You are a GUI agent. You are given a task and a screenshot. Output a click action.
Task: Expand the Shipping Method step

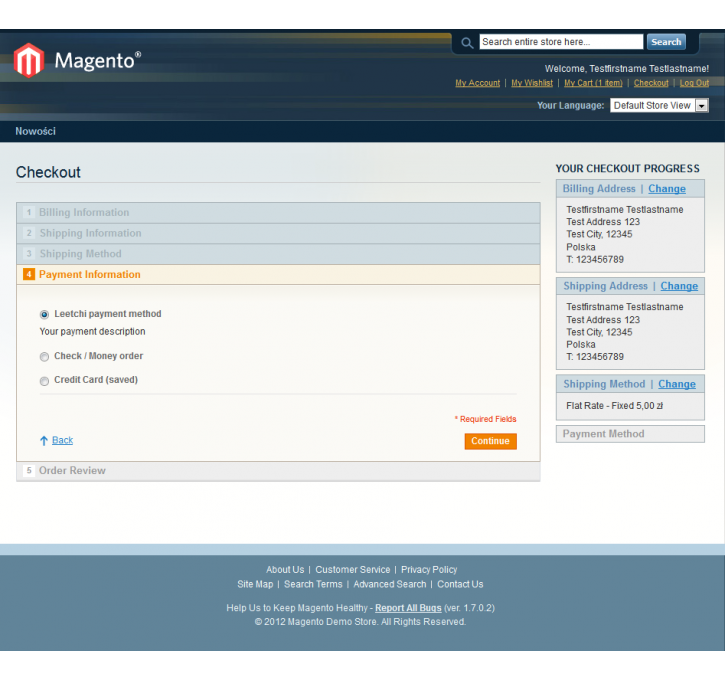click(x=278, y=254)
